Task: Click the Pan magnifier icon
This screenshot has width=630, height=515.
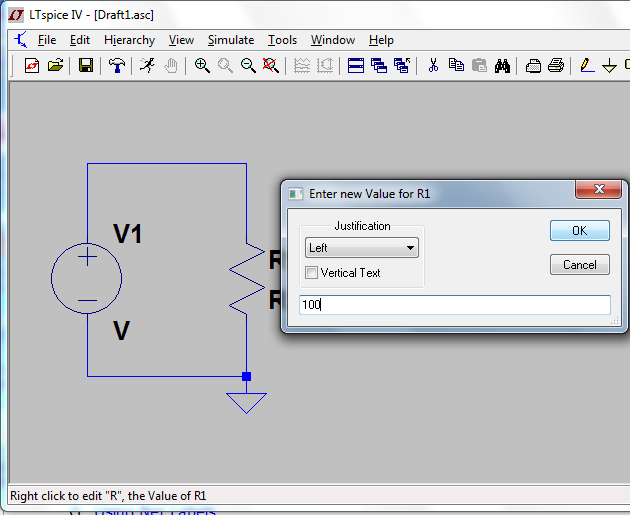Action: click(x=225, y=65)
